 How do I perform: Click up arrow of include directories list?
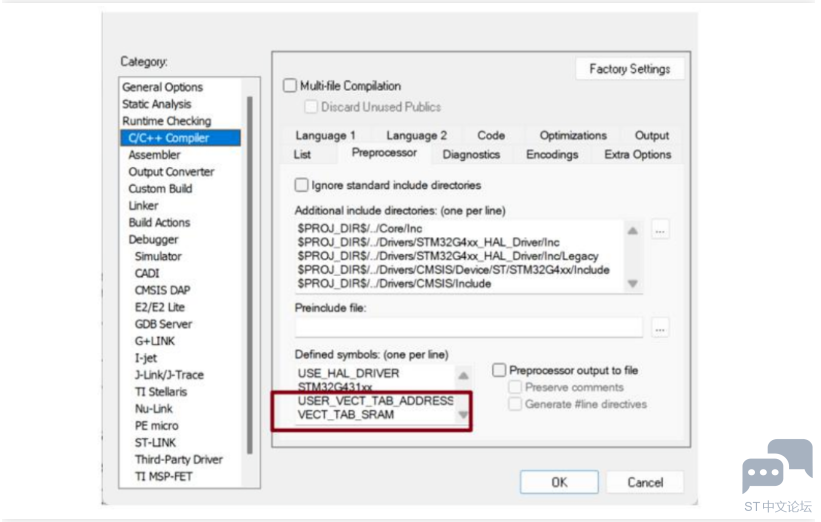pos(633,231)
